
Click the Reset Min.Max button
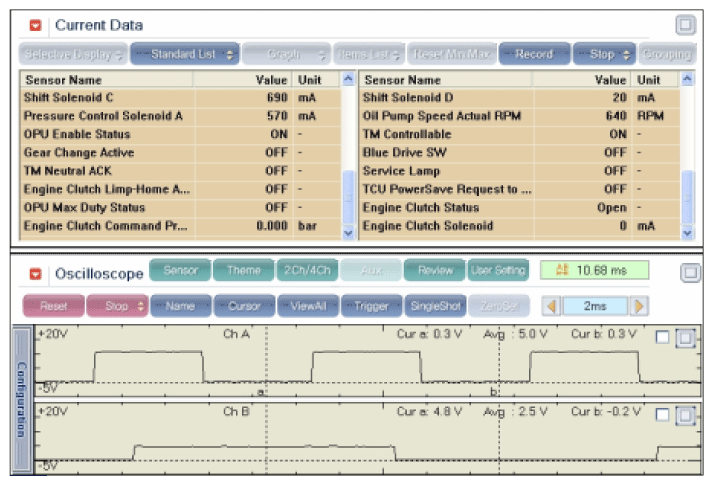[452, 55]
